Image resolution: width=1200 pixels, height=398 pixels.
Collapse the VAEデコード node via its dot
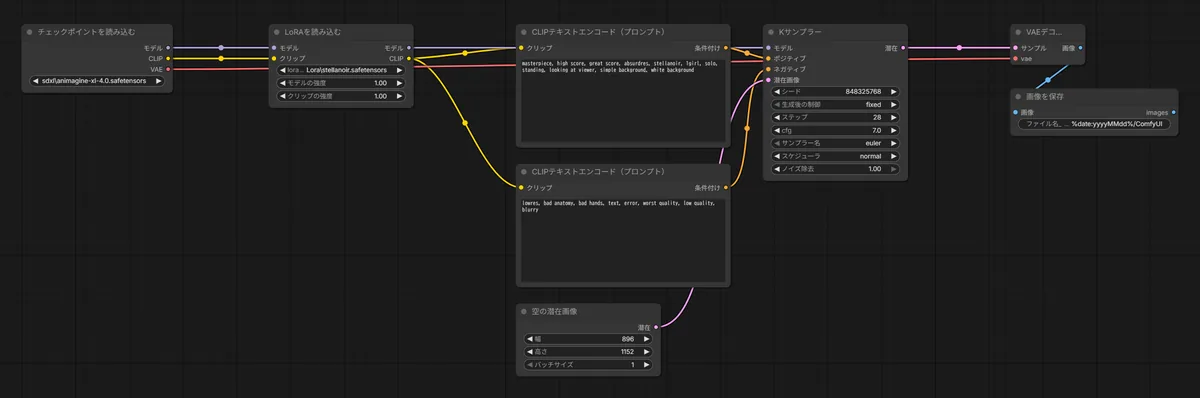click(x=1018, y=32)
